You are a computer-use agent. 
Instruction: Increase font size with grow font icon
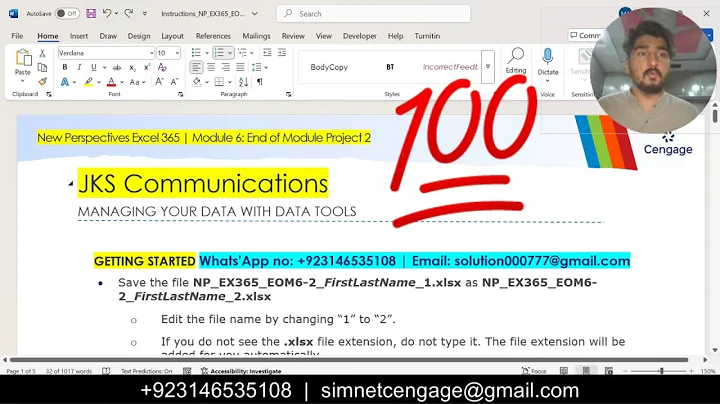159,82
